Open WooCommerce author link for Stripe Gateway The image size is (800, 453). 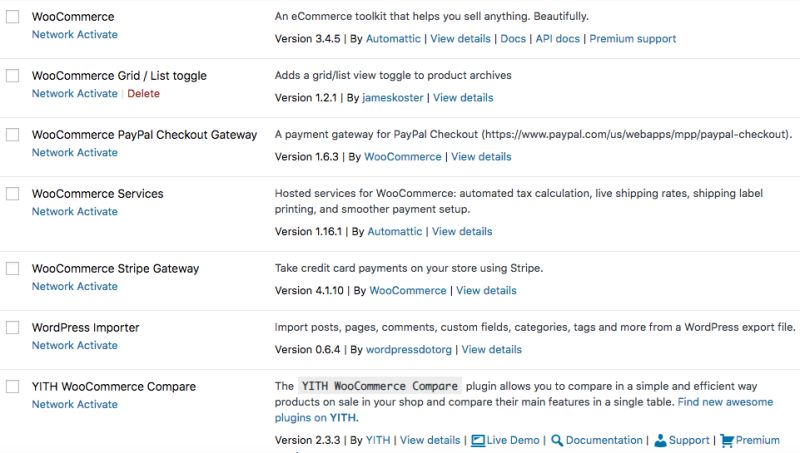tap(408, 291)
